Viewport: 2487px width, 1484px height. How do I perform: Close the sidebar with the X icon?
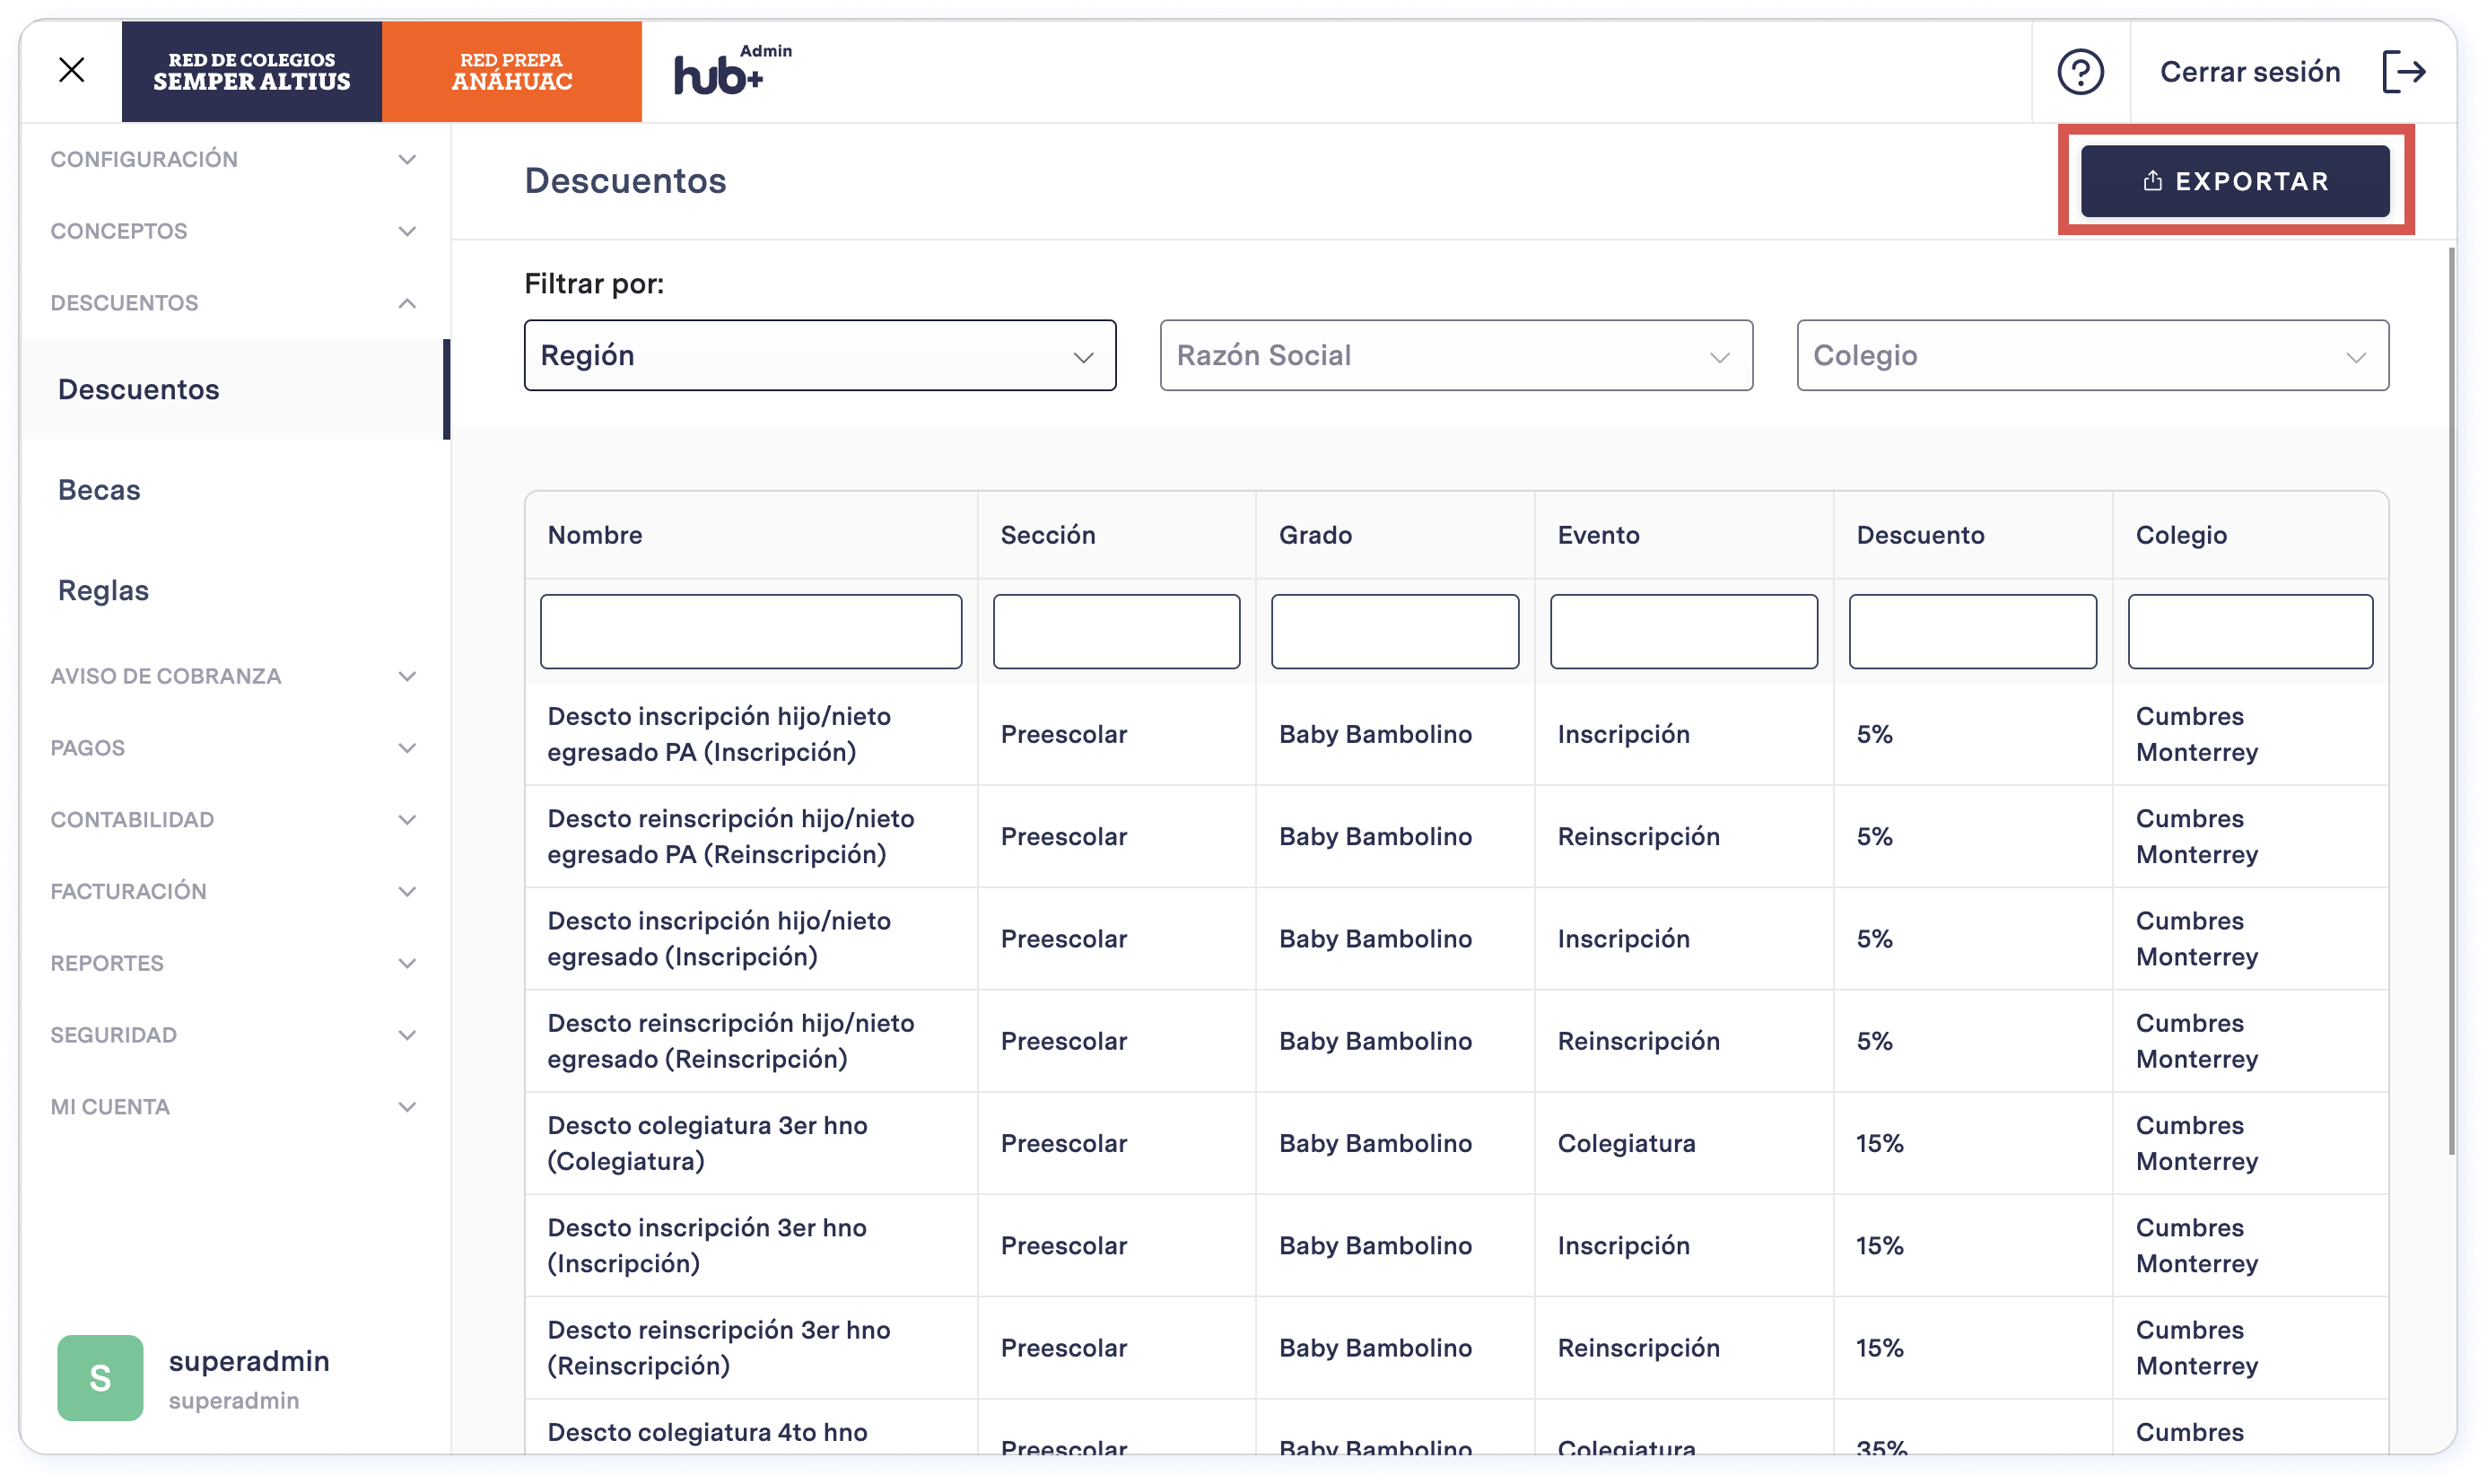[x=71, y=70]
